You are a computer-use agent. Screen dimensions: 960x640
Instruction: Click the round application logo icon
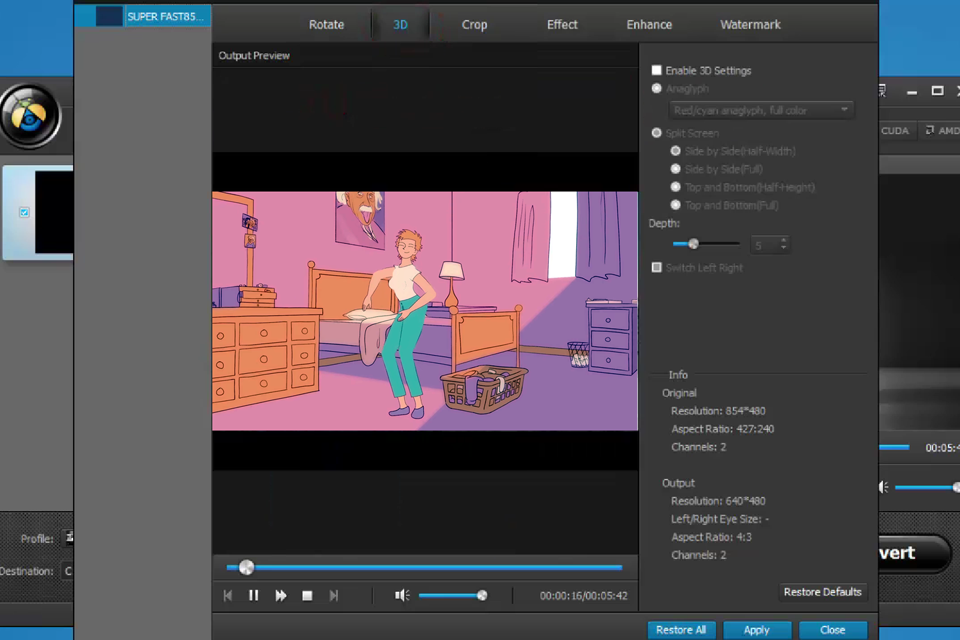click(30, 116)
